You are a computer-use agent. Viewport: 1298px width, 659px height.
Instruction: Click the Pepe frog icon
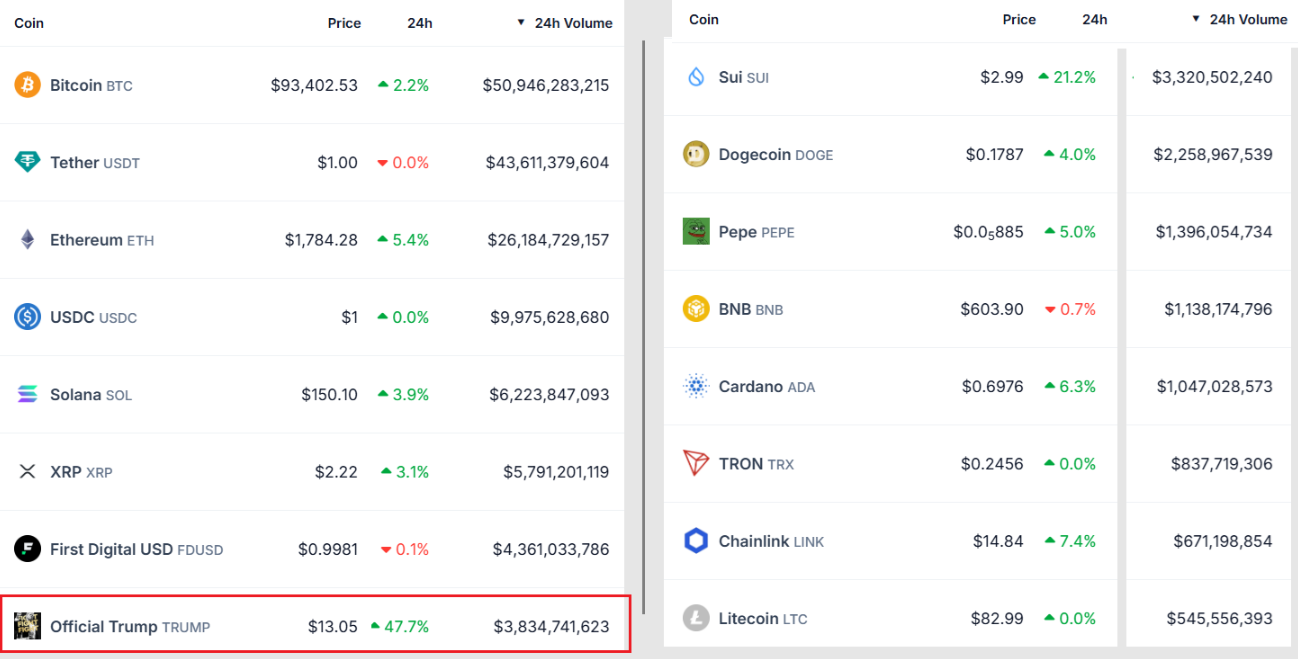click(x=696, y=231)
